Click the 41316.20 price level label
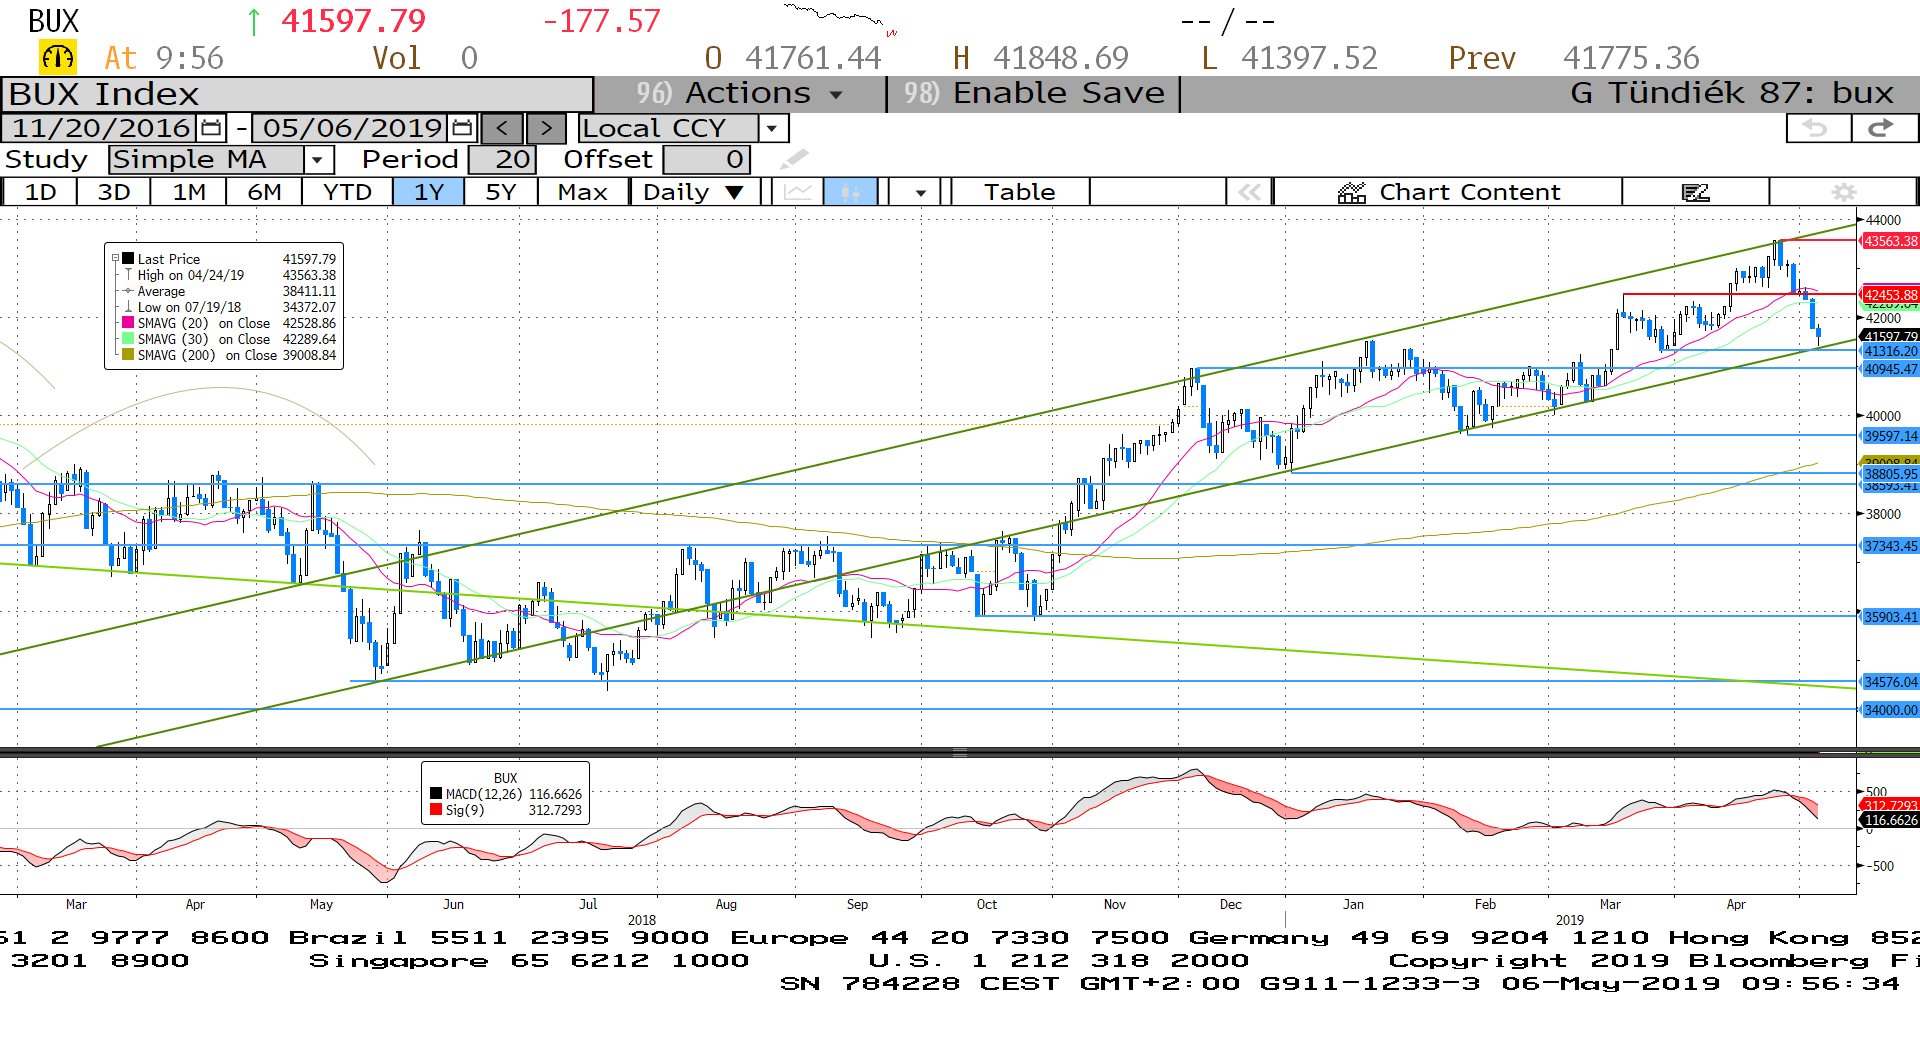 pyautogui.click(x=1890, y=351)
